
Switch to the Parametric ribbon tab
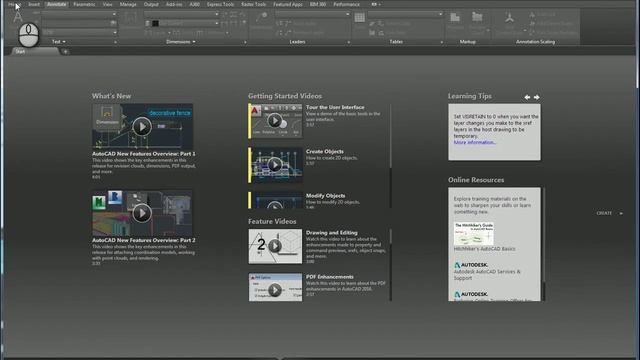coord(84,4)
